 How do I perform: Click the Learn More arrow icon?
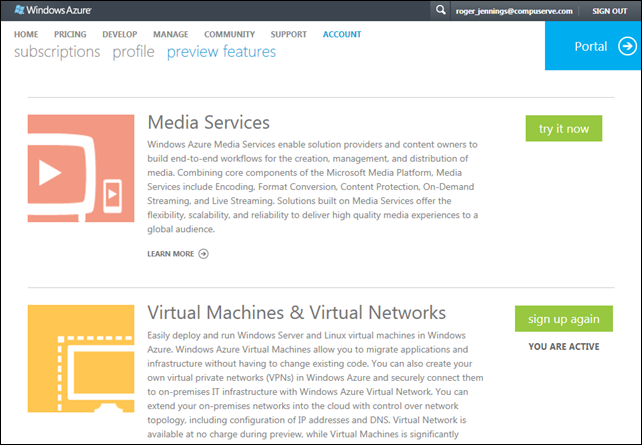pos(204,254)
